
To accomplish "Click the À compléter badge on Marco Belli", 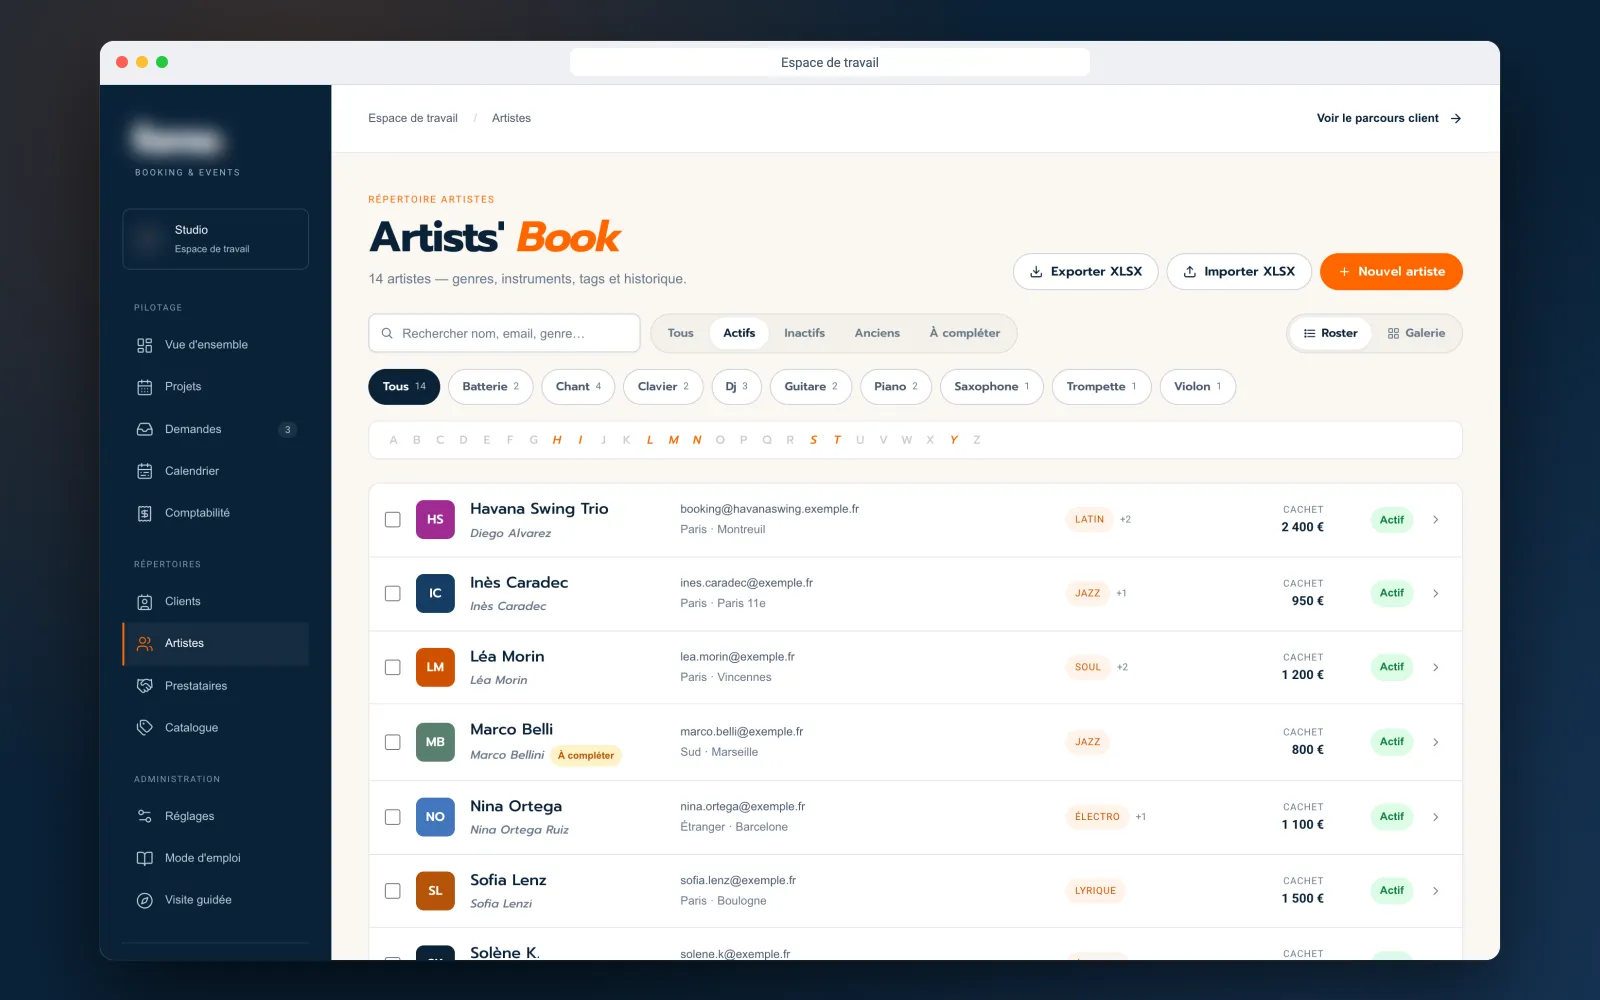I will [x=586, y=756].
